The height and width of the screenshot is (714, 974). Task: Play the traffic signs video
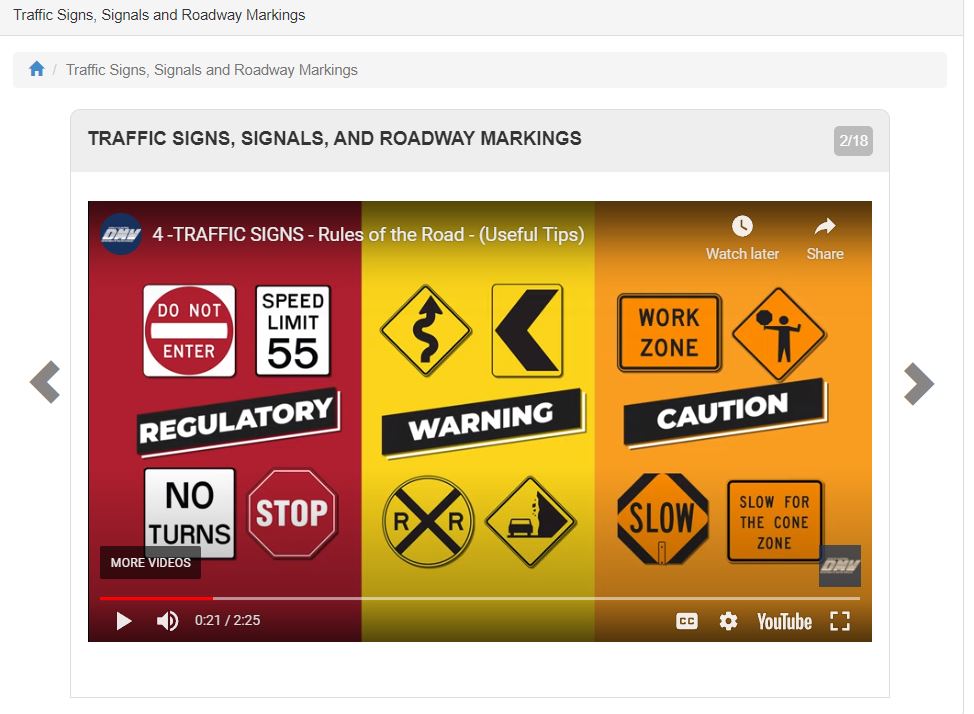point(124,621)
